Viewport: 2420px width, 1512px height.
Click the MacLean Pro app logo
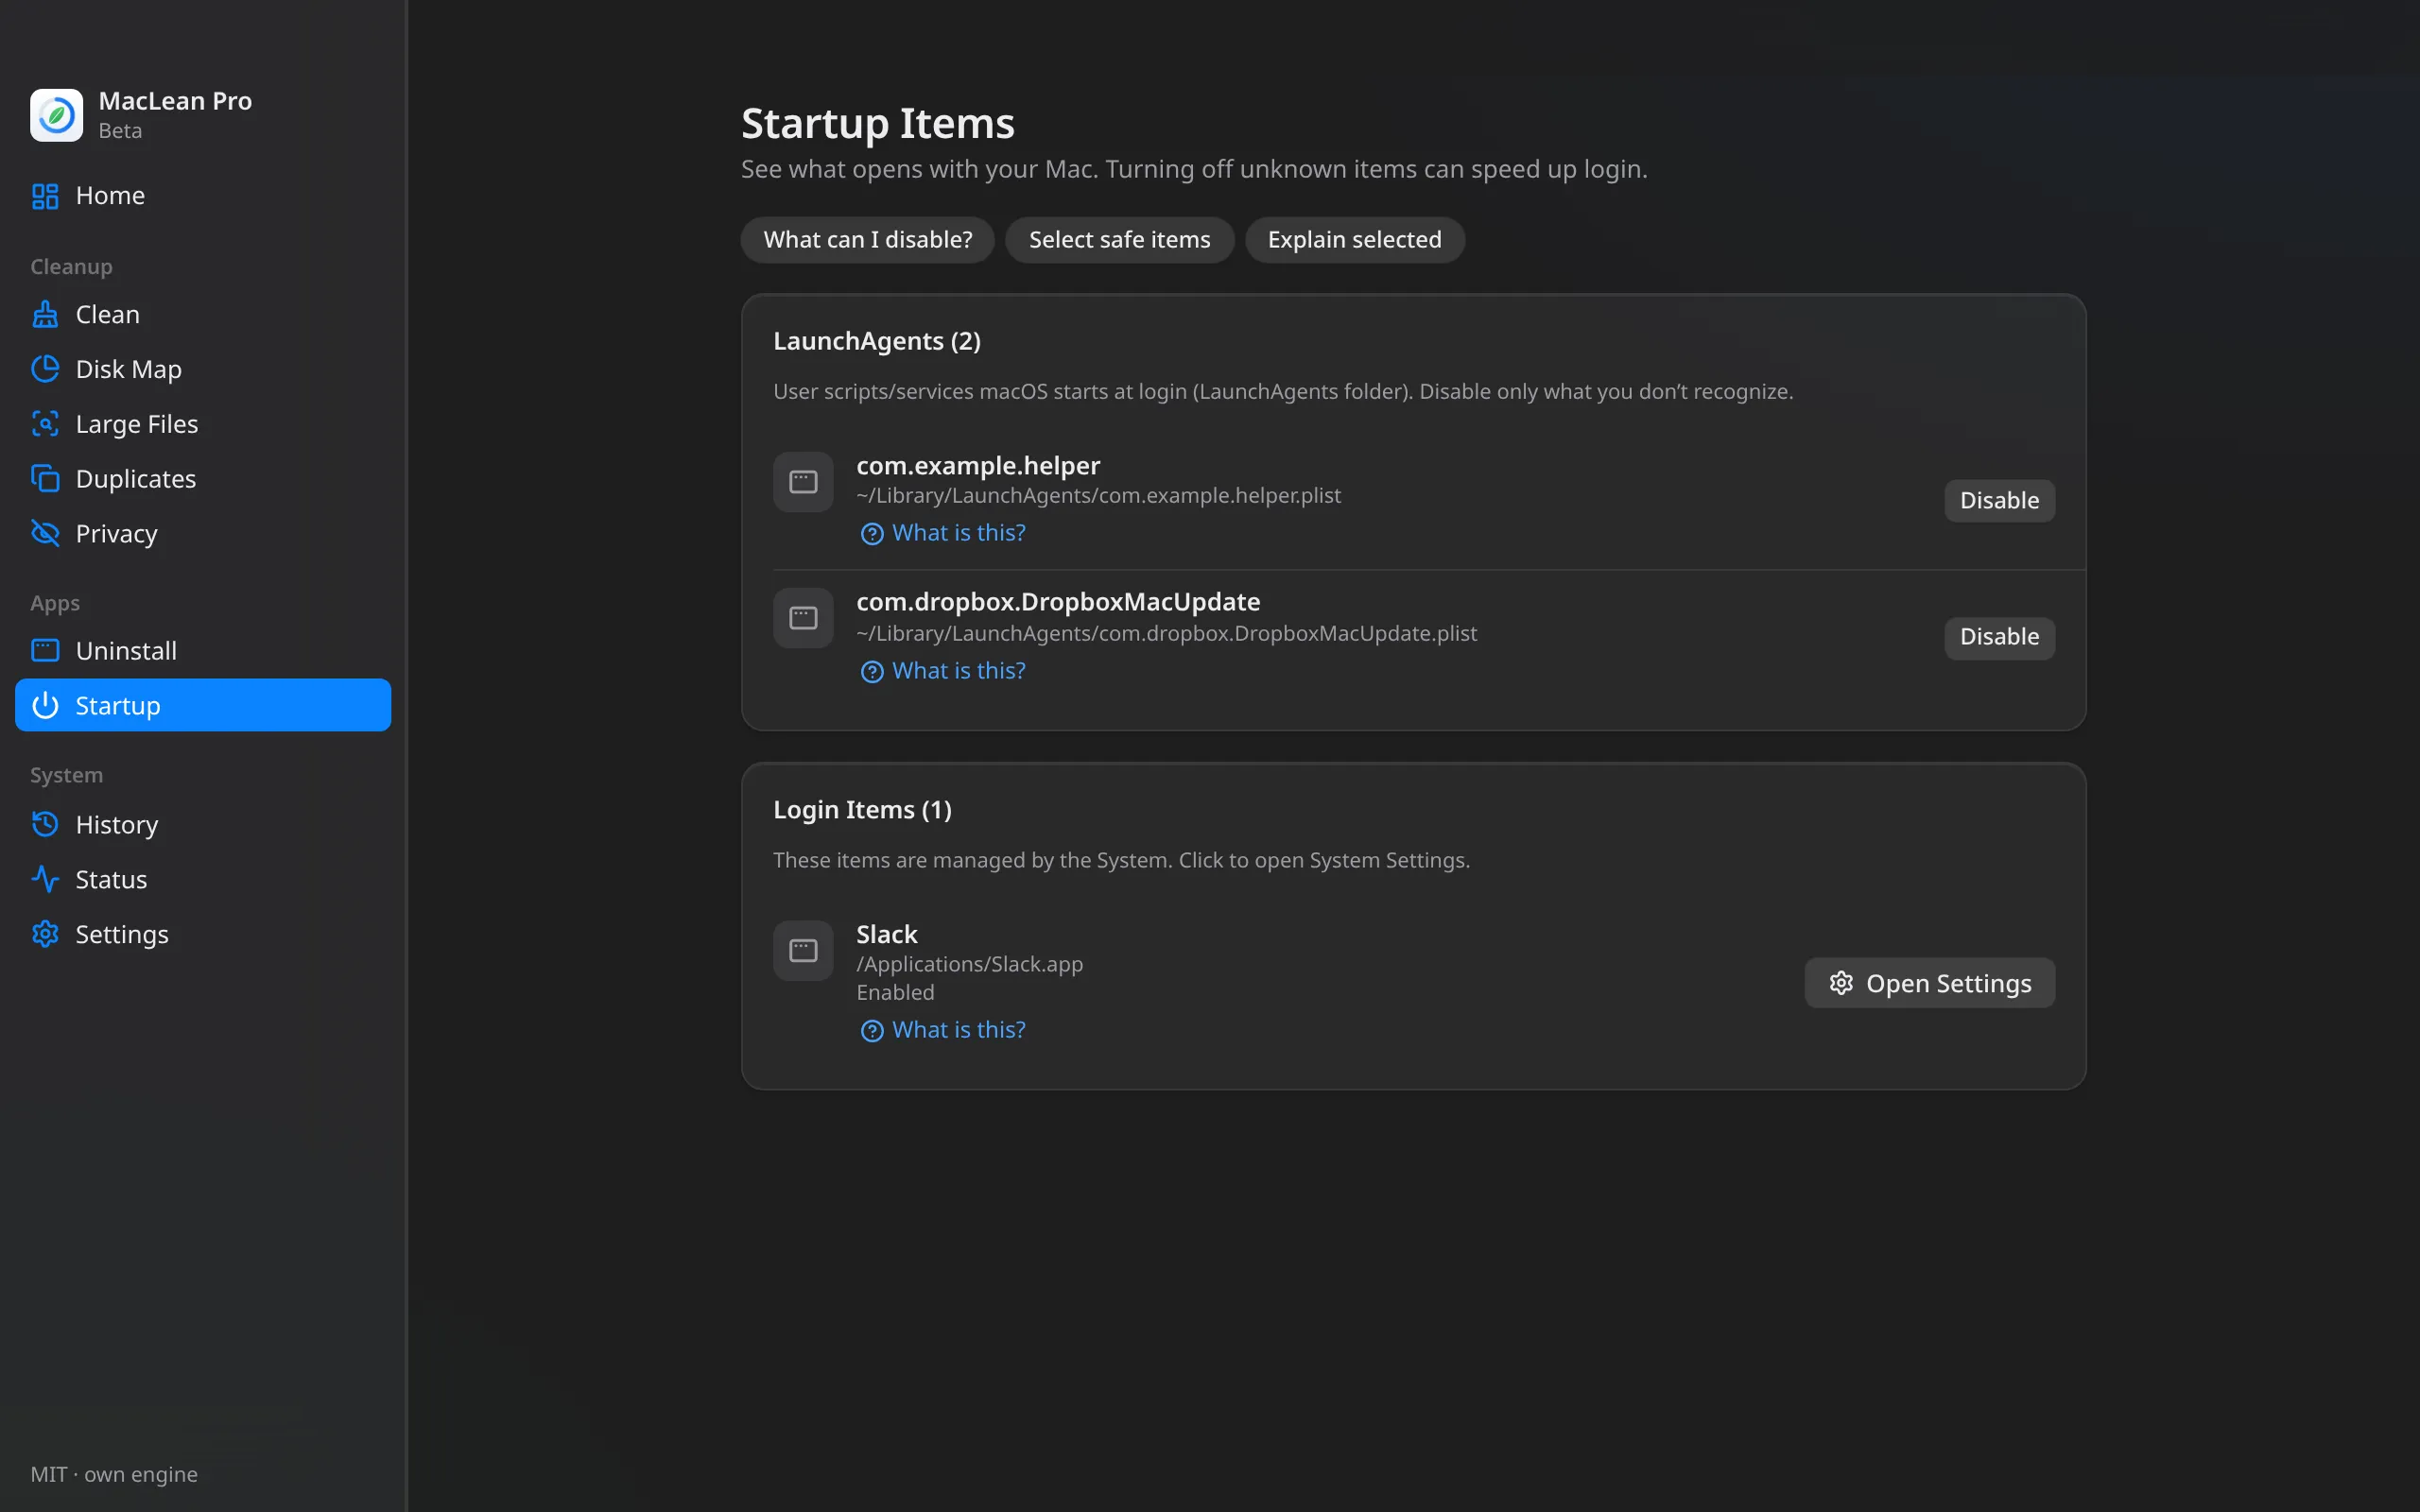click(56, 115)
